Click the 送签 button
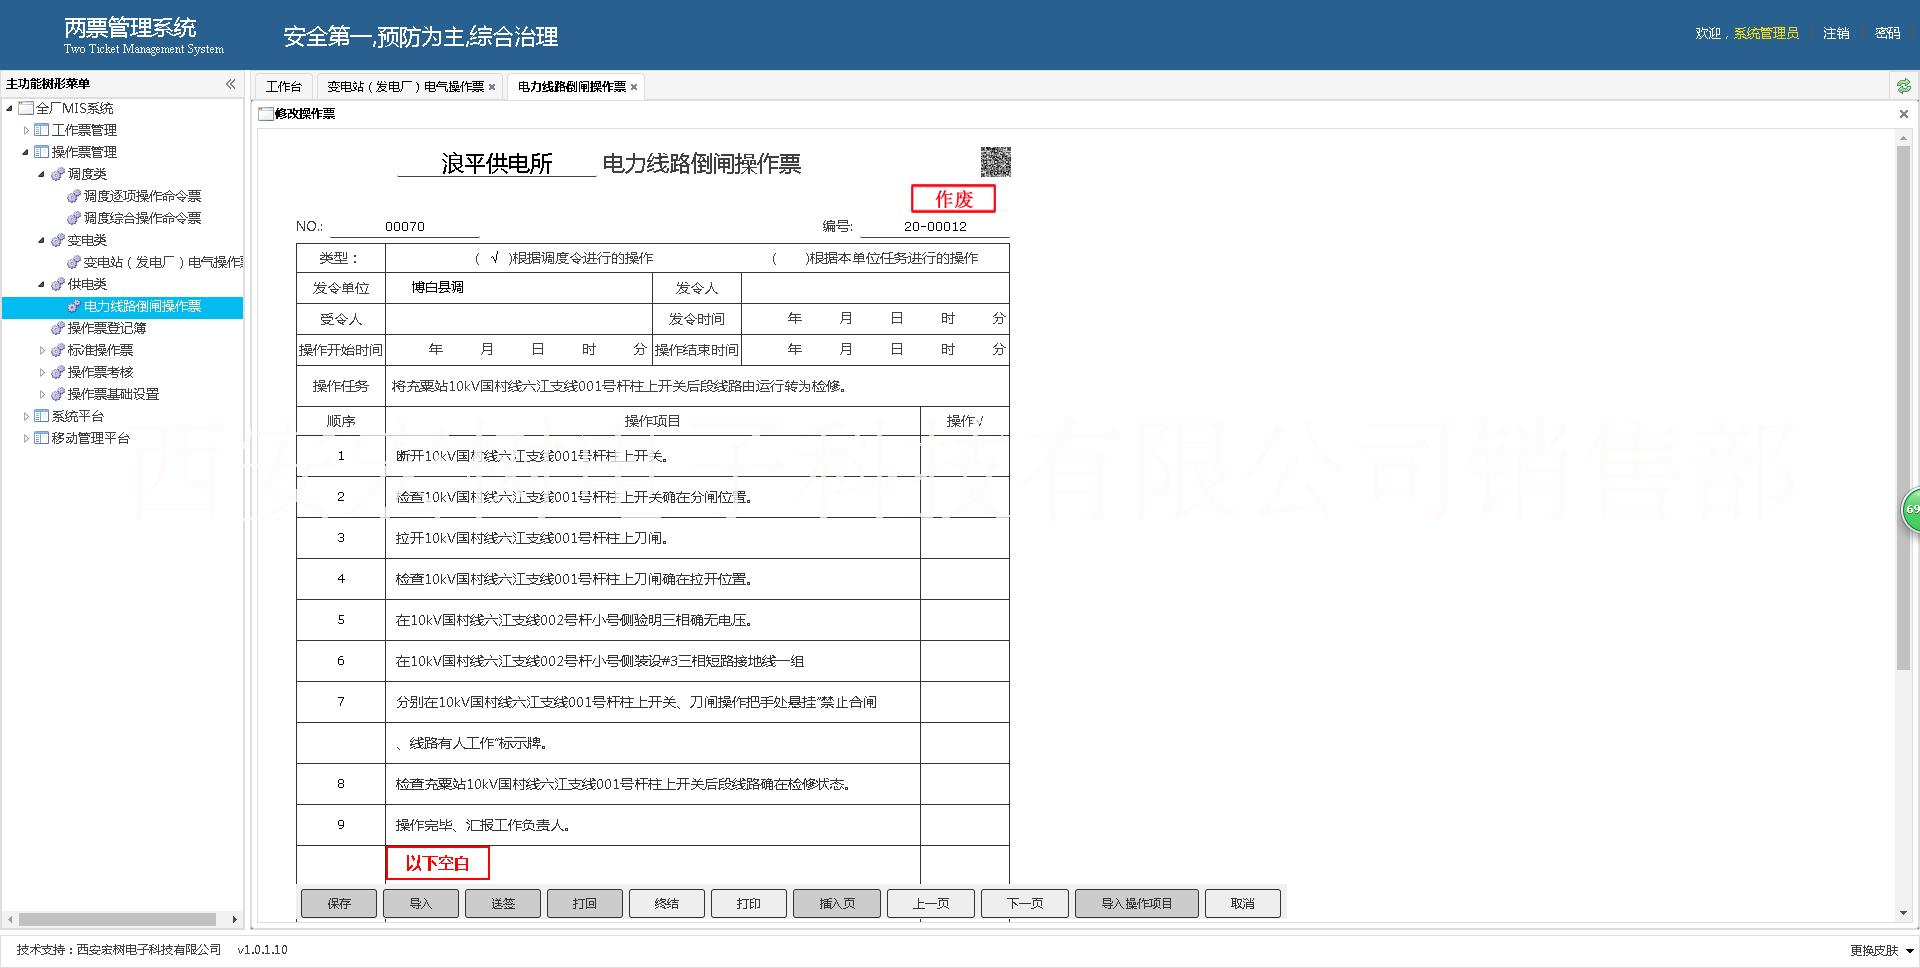 pos(503,903)
